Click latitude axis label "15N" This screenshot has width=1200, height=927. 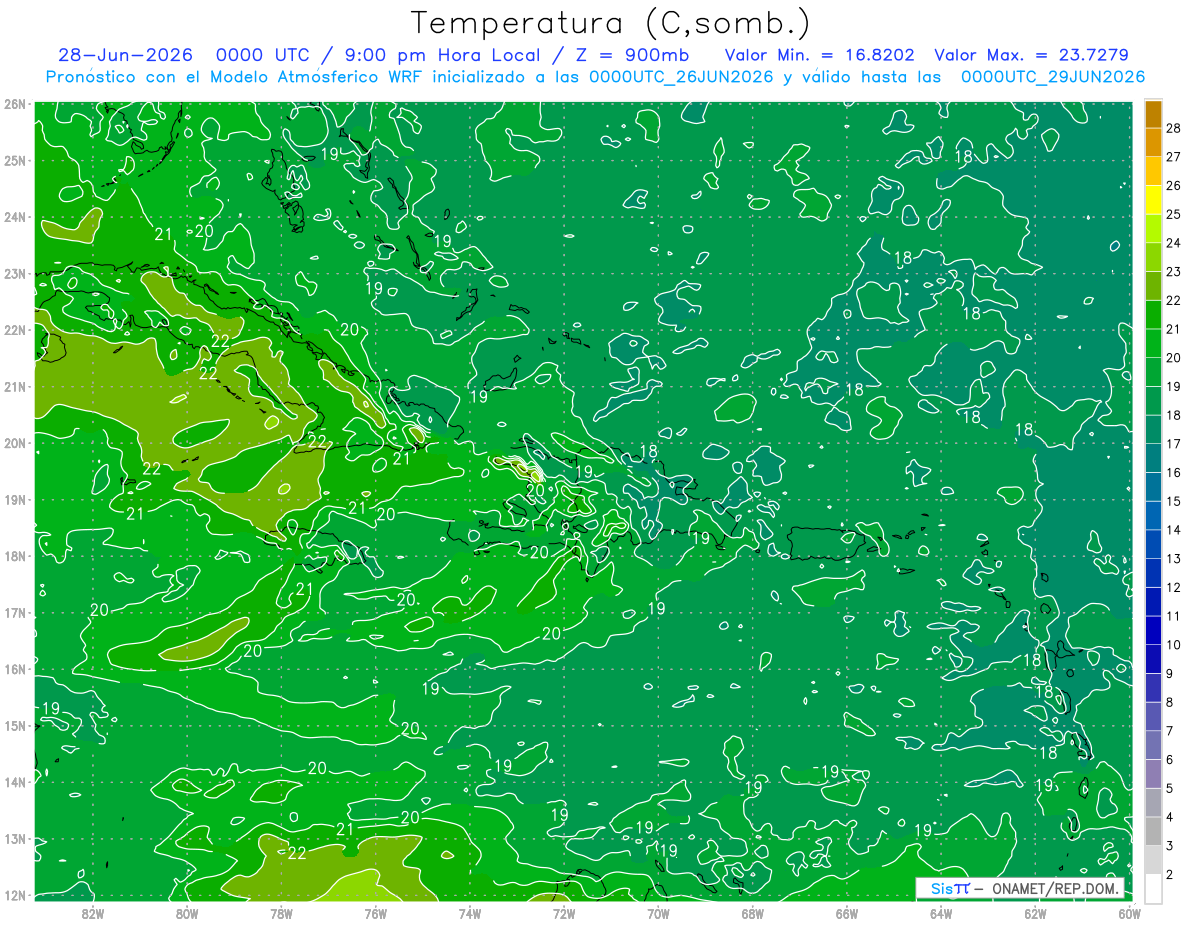15,725
